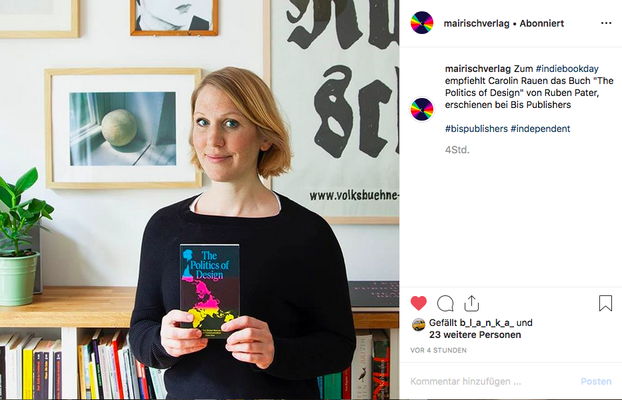Open the mairischverlag username in the header
622x400 pixels.
click(476, 23)
